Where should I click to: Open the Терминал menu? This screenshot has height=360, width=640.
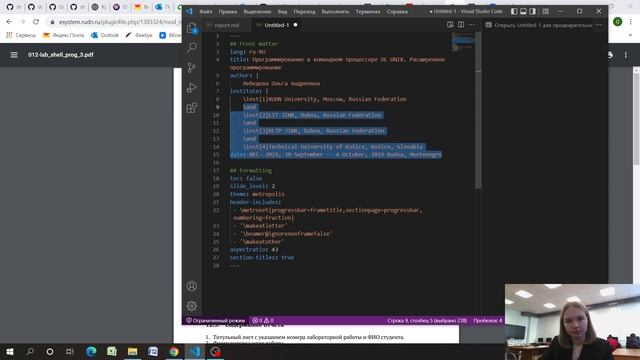click(x=368, y=11)
